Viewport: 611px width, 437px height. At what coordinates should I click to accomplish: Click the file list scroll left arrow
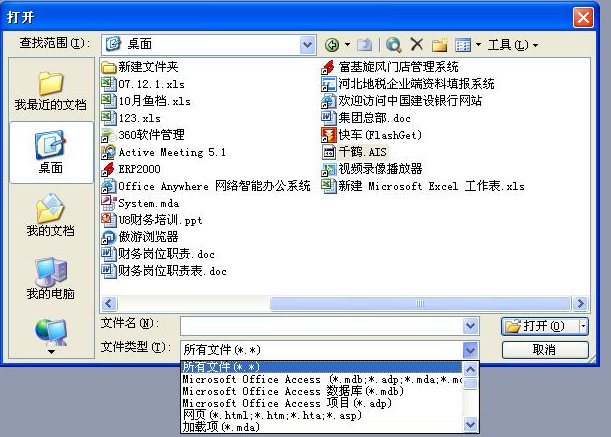(x=109, y=303)
